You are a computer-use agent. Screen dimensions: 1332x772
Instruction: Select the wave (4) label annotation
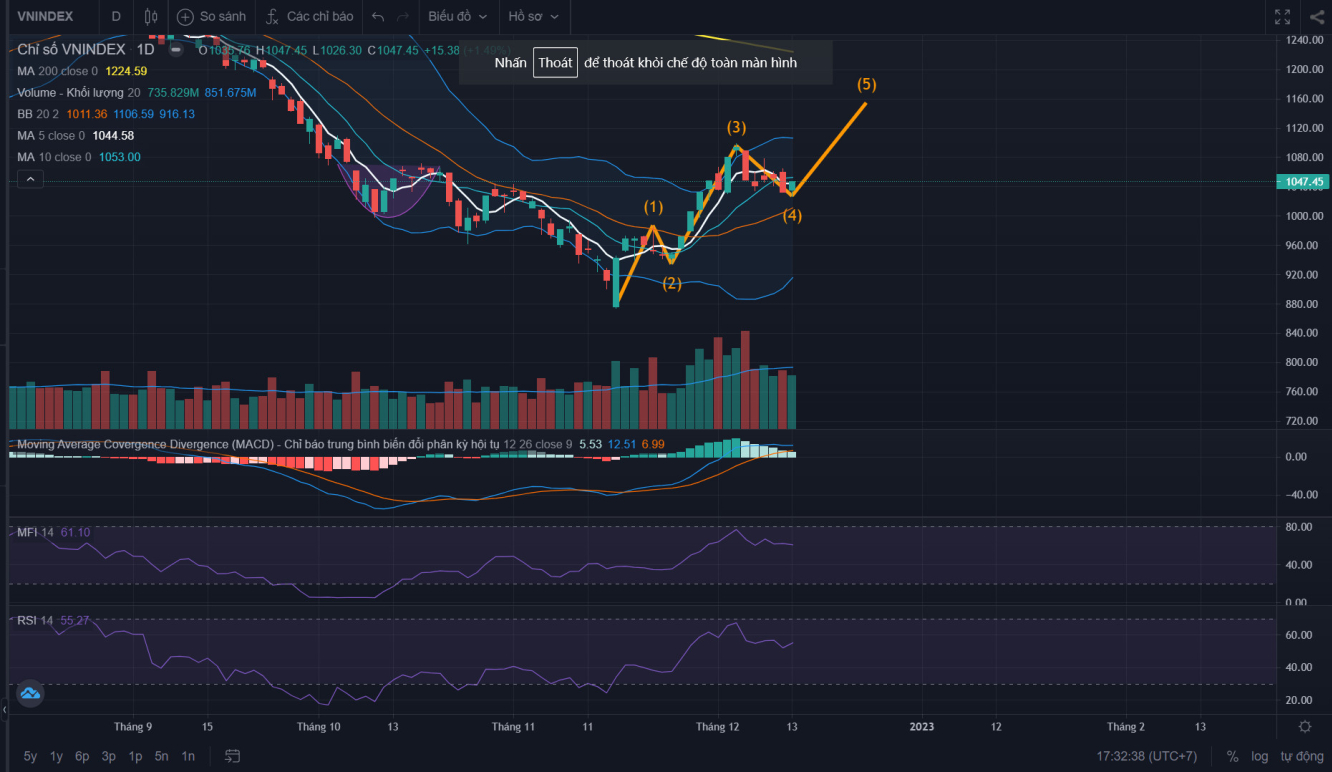click(x=792, y=215)
